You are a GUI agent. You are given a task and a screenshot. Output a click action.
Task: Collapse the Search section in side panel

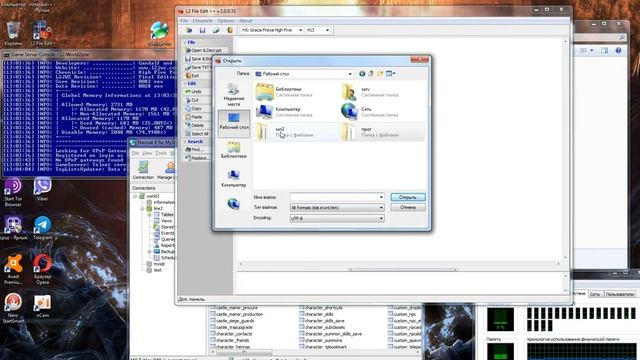[x=193, y=142]
